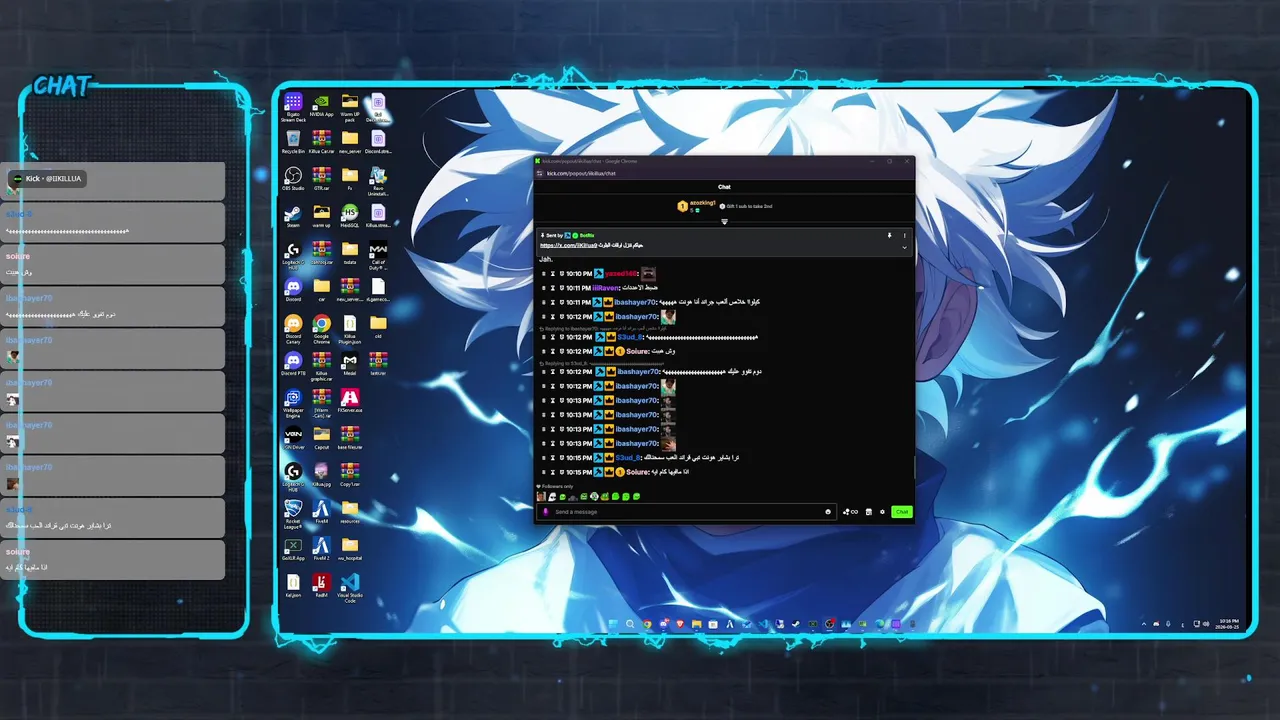The width and height of the screenshot is (1280, 720).
Task: Open chat settings gear icon
Action: pos(882,512)
